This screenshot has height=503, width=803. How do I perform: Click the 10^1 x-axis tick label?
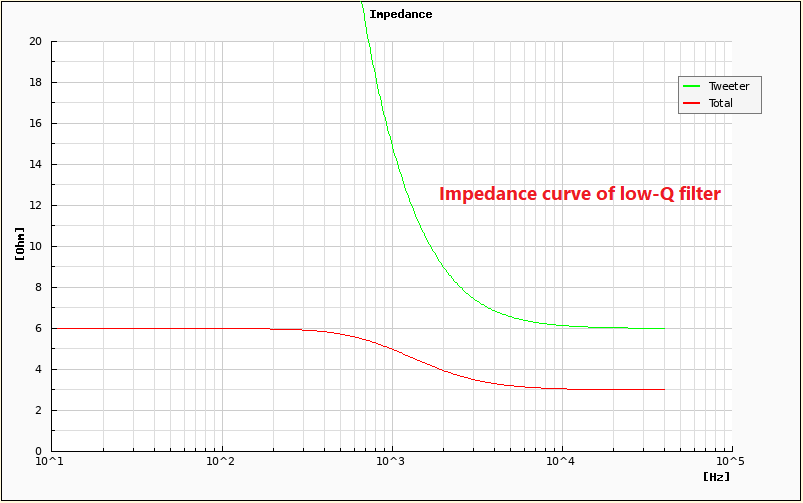[49, 461]
